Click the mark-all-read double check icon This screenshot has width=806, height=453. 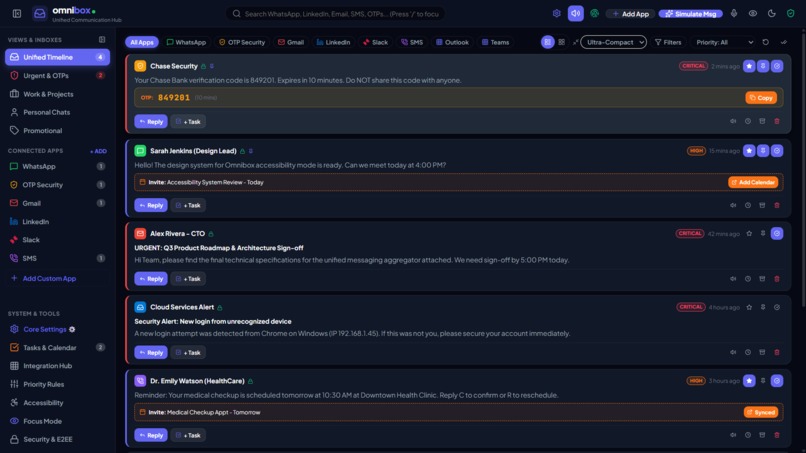784,42
